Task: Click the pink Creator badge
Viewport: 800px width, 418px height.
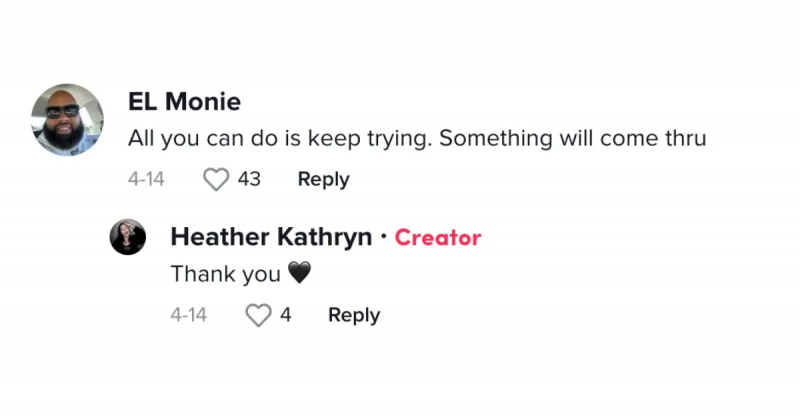Action: pyautogui.click(x=438, y=238)
